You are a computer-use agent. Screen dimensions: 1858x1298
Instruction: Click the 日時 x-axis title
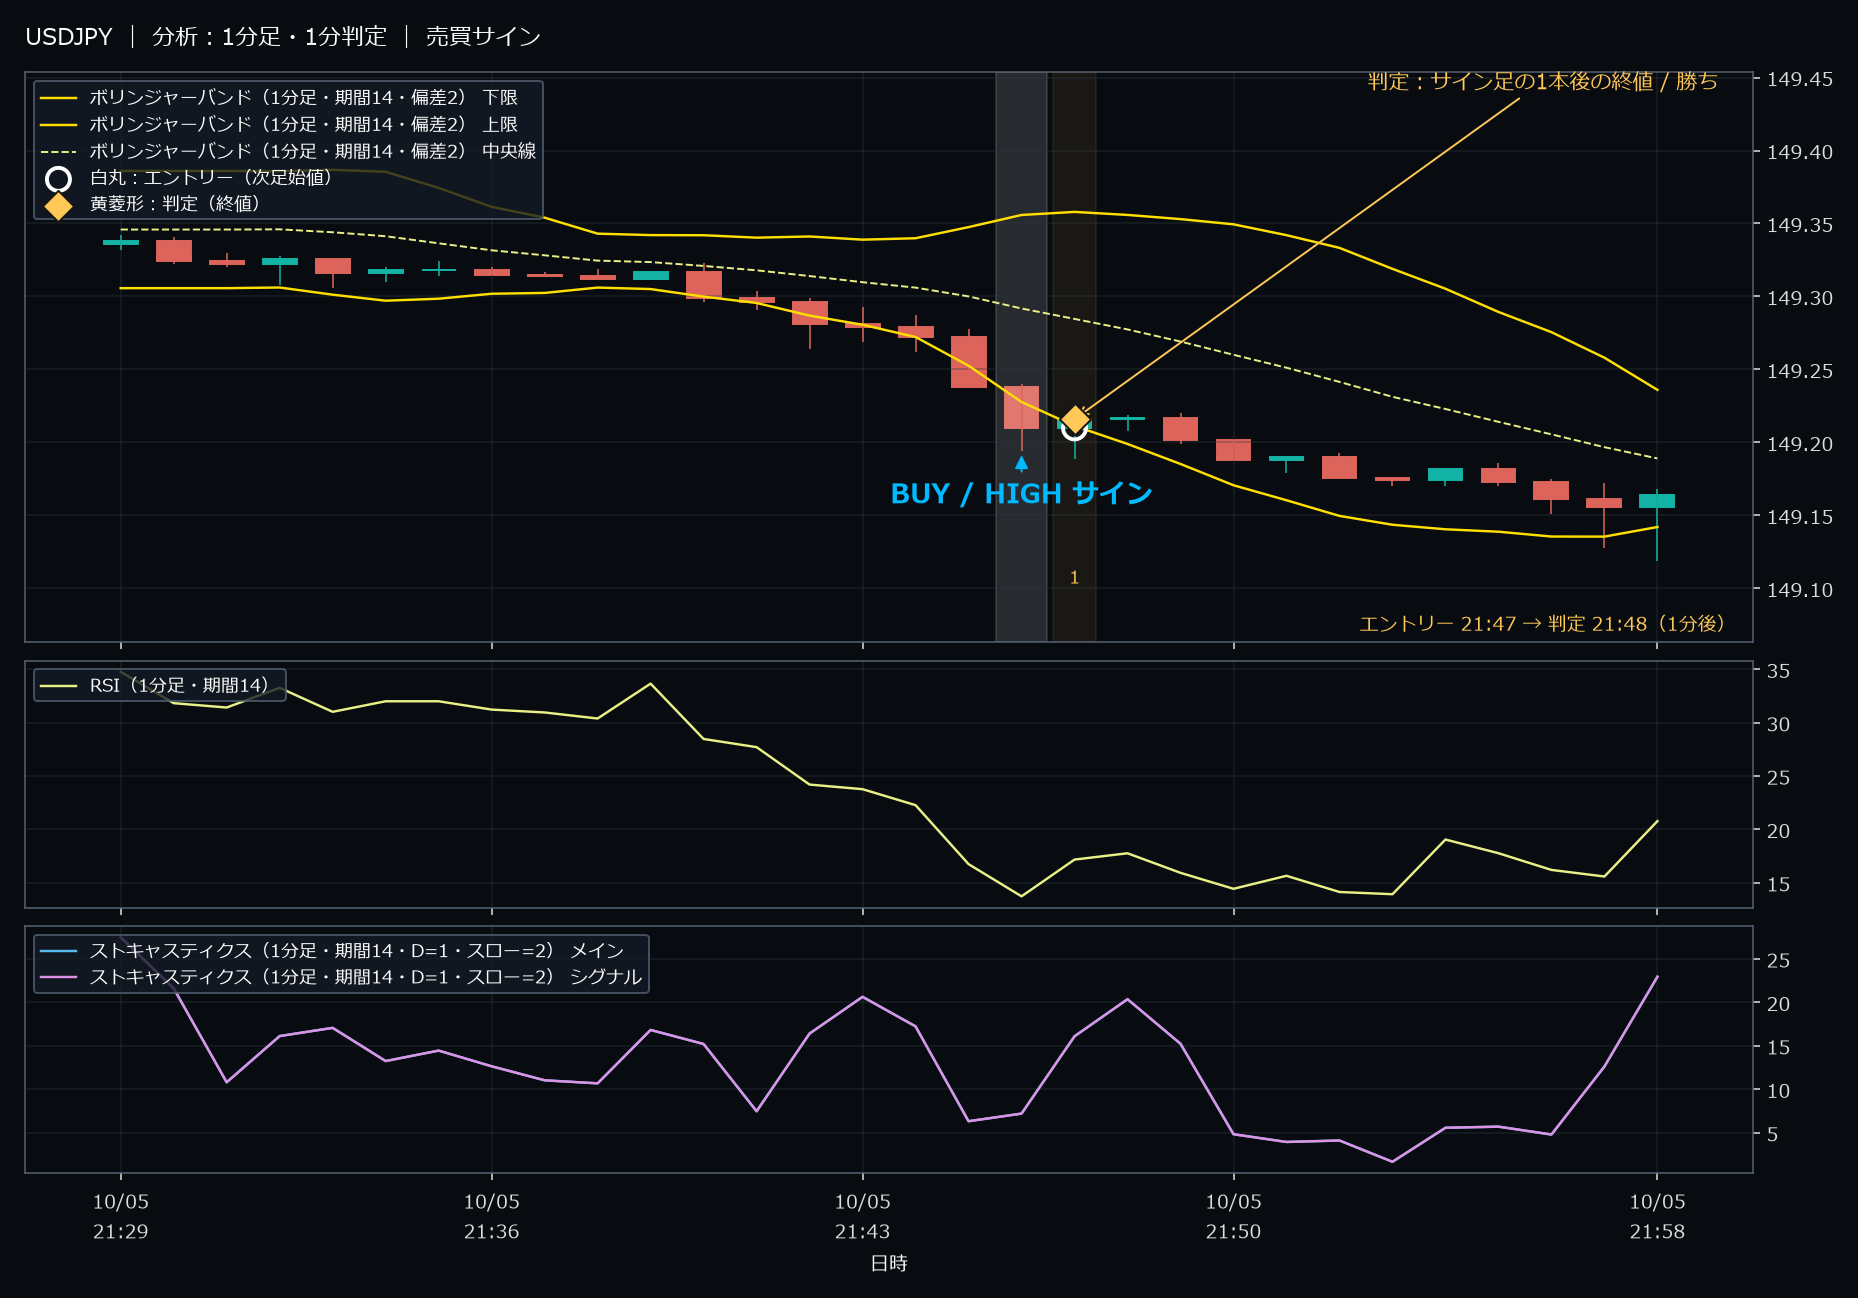889,1264
